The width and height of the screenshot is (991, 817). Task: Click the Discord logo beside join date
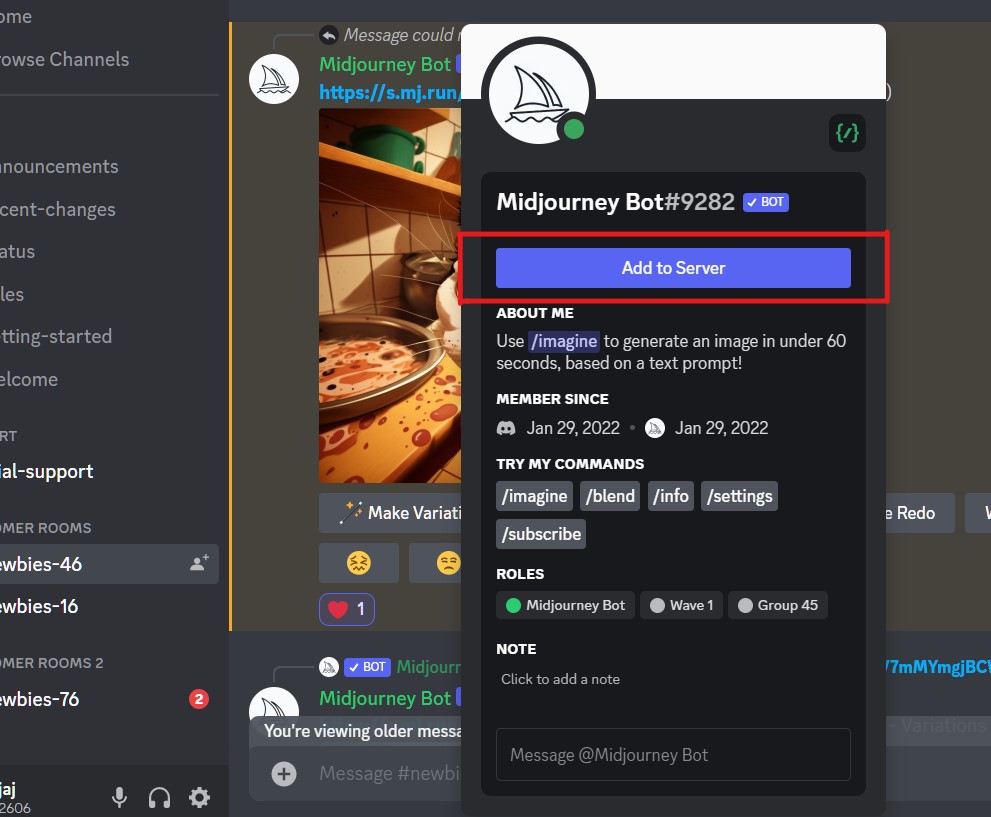pos(506,428)
